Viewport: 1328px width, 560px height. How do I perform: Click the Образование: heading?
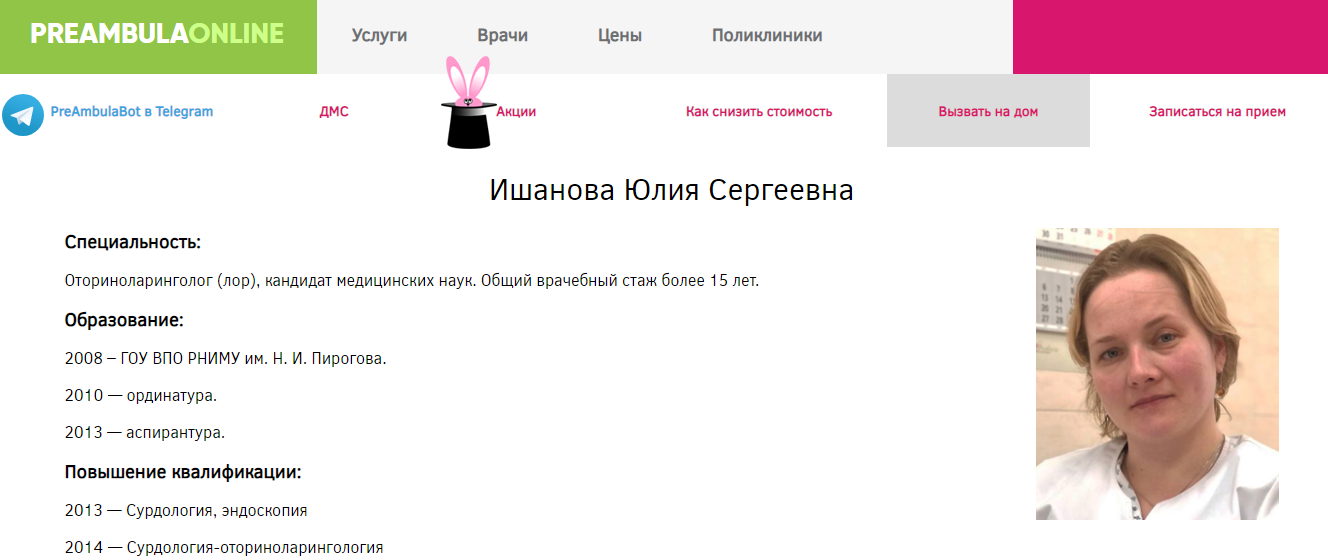point(124,320)
